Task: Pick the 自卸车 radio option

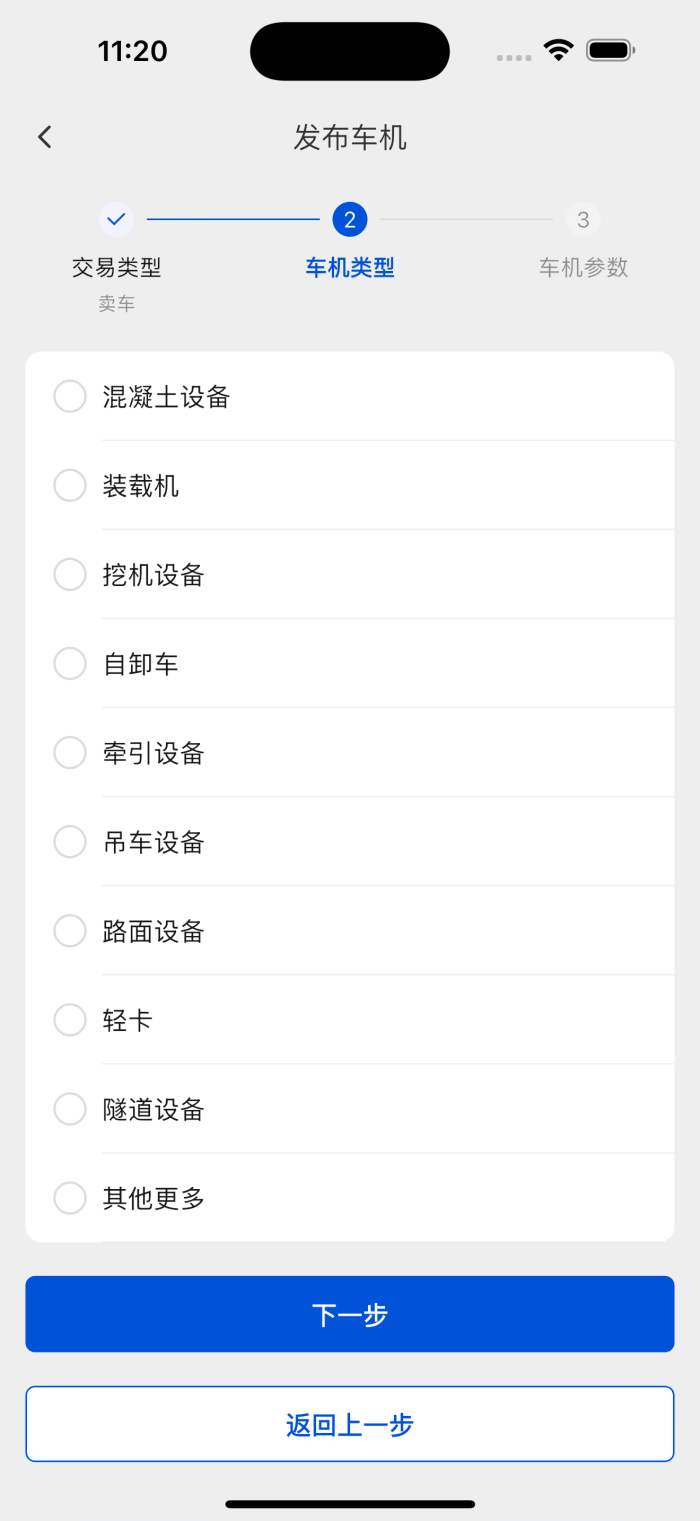Action: coord(70,663)
